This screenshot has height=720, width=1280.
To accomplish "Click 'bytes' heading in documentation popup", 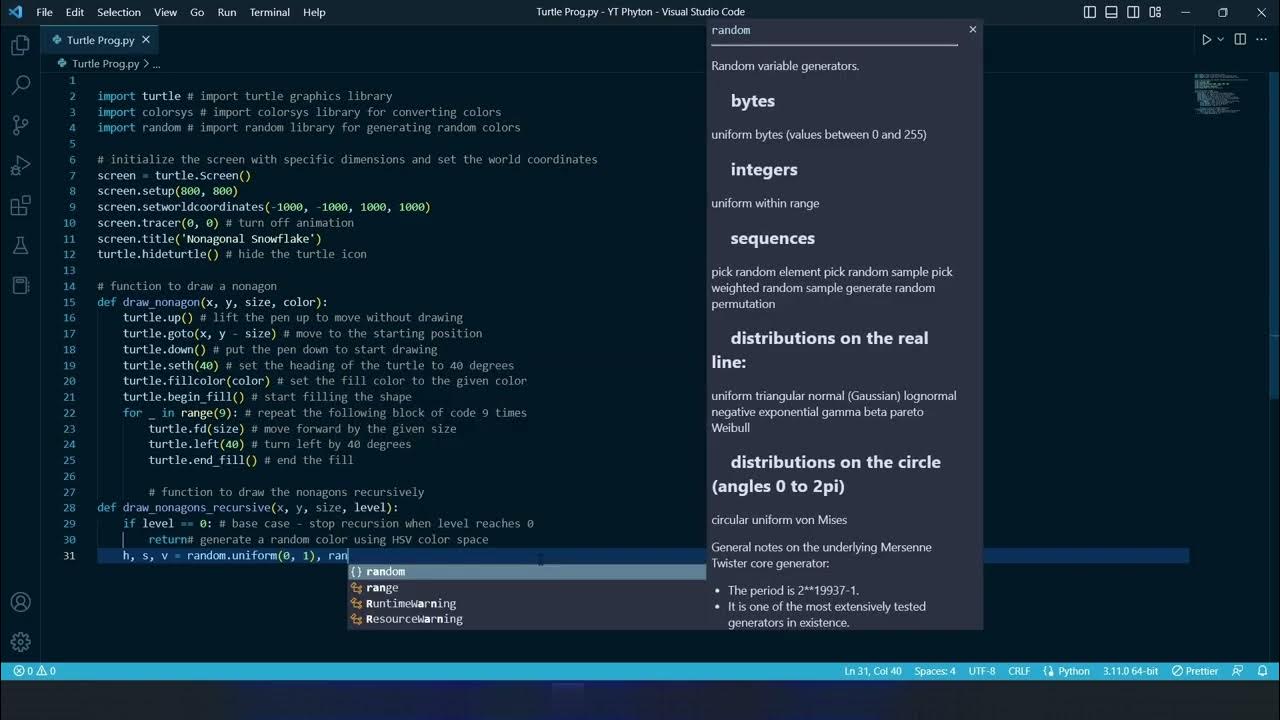I will pos(753,101).
